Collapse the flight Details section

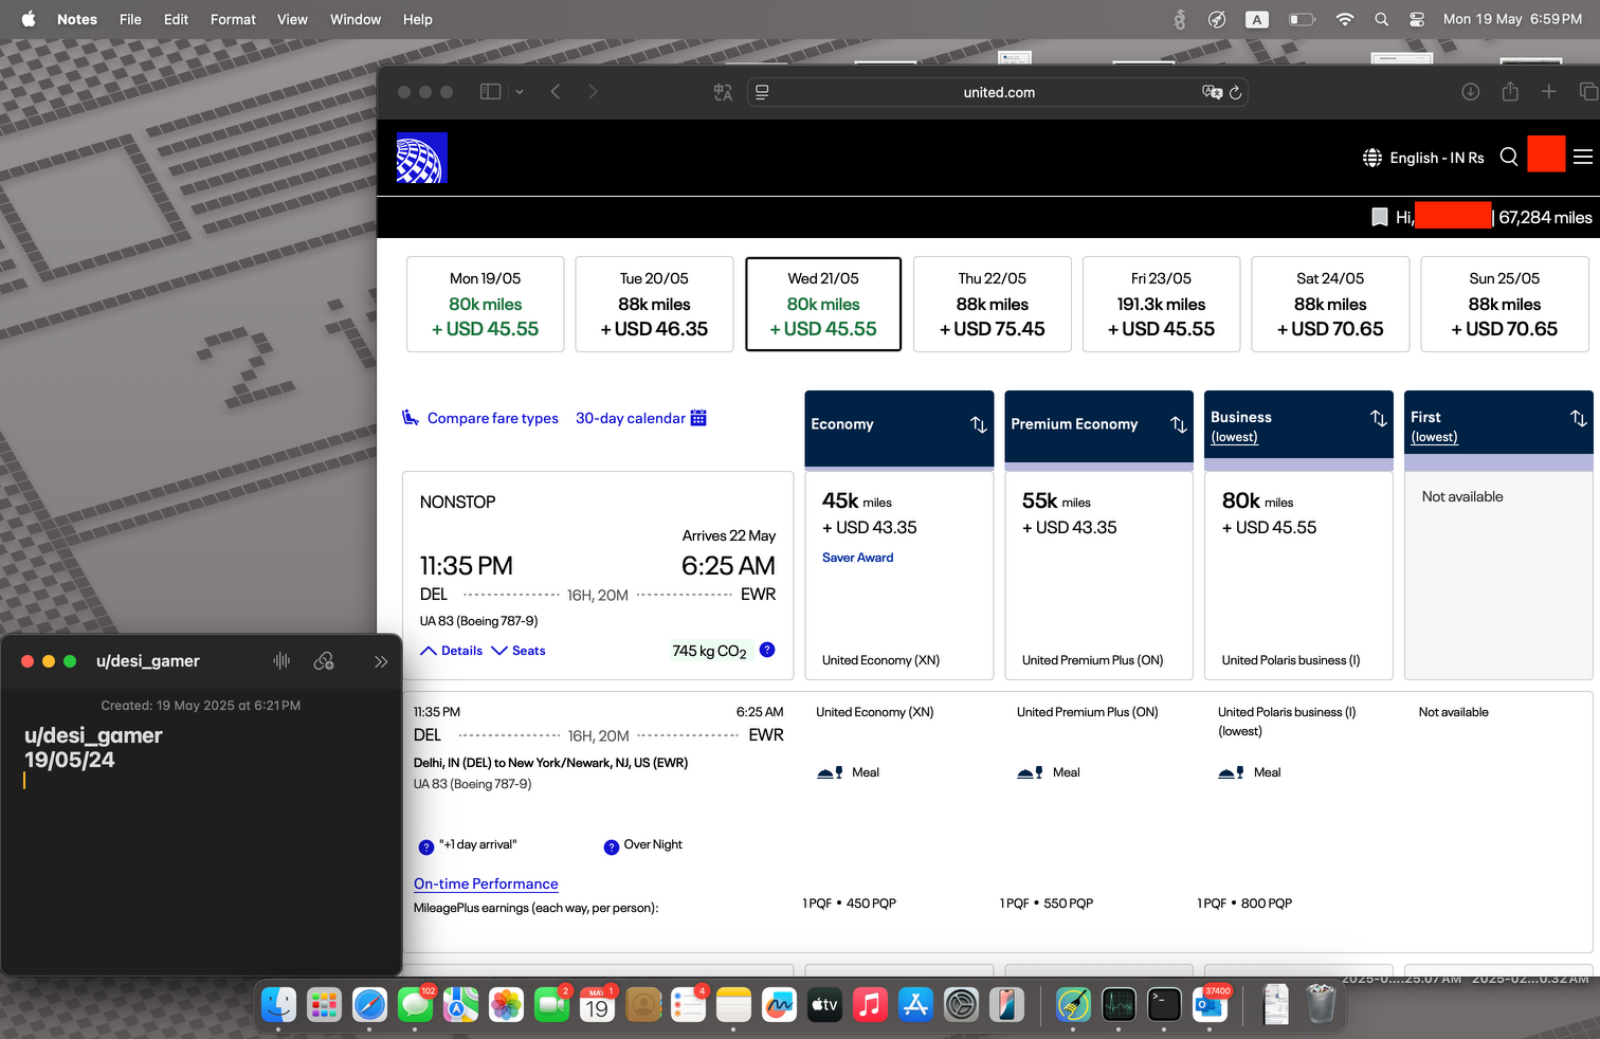click(x=451, y=650)
